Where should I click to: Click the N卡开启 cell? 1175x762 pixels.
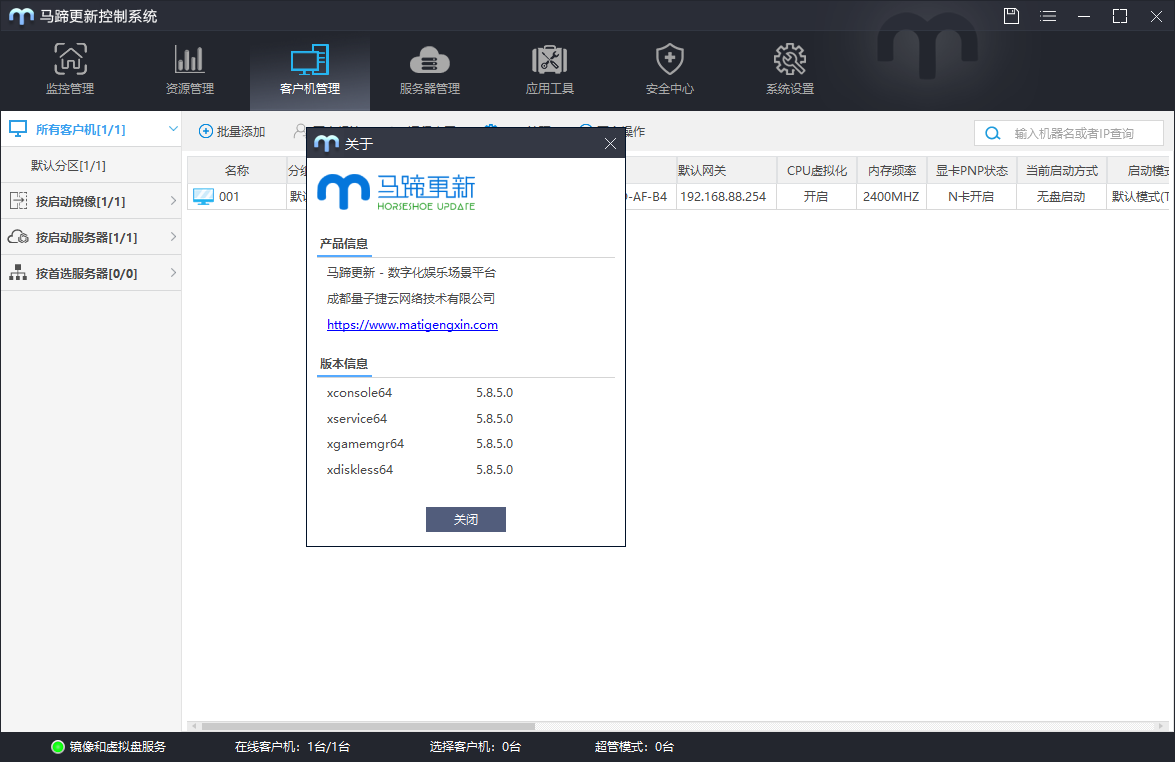pyautogui.click(x=971, y=197)
